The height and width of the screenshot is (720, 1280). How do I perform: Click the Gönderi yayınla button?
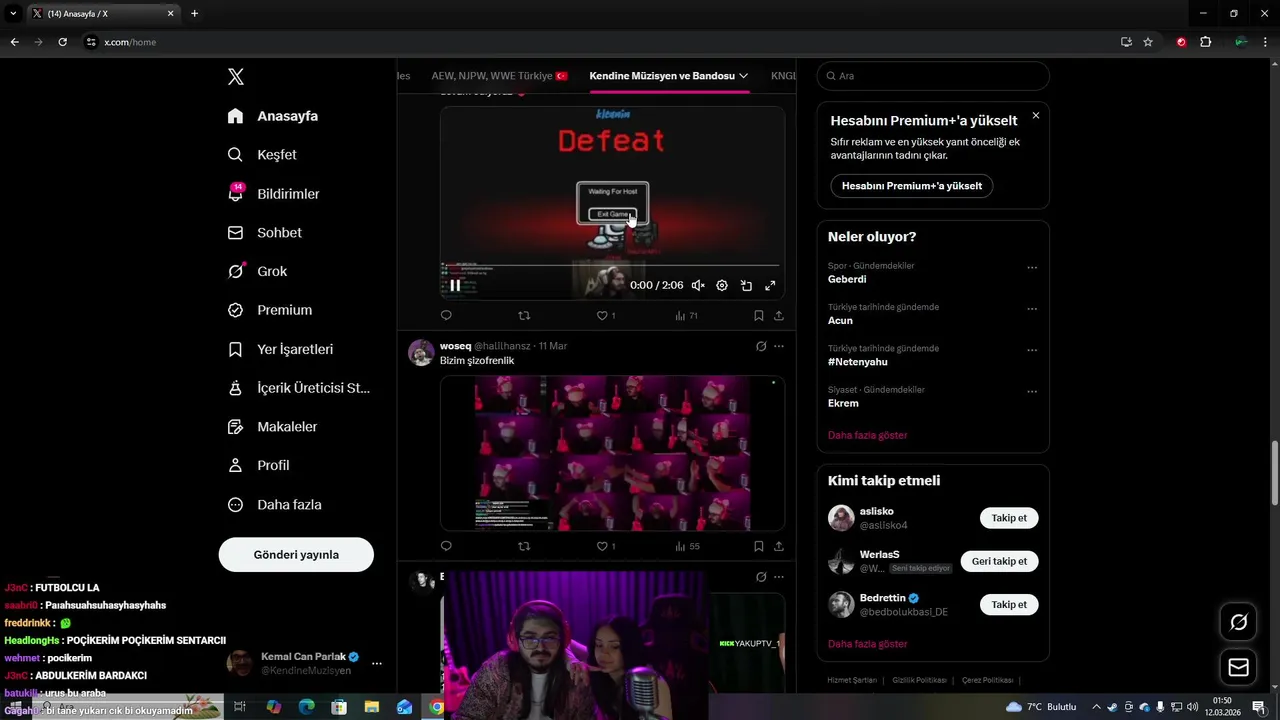click(296, 554)
